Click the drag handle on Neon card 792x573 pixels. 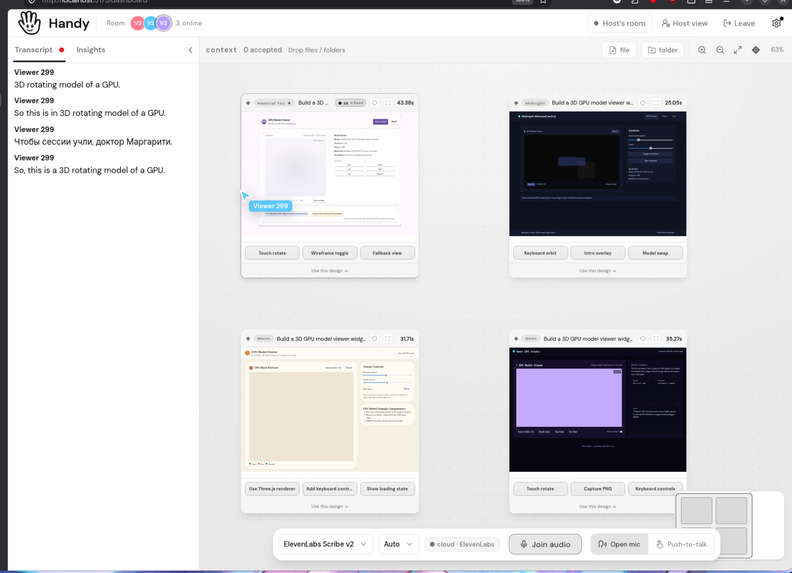516,339
